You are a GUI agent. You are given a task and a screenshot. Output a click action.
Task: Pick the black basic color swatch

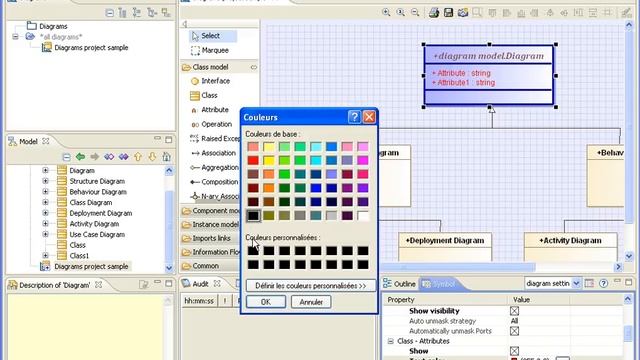(x=253, y=216)
